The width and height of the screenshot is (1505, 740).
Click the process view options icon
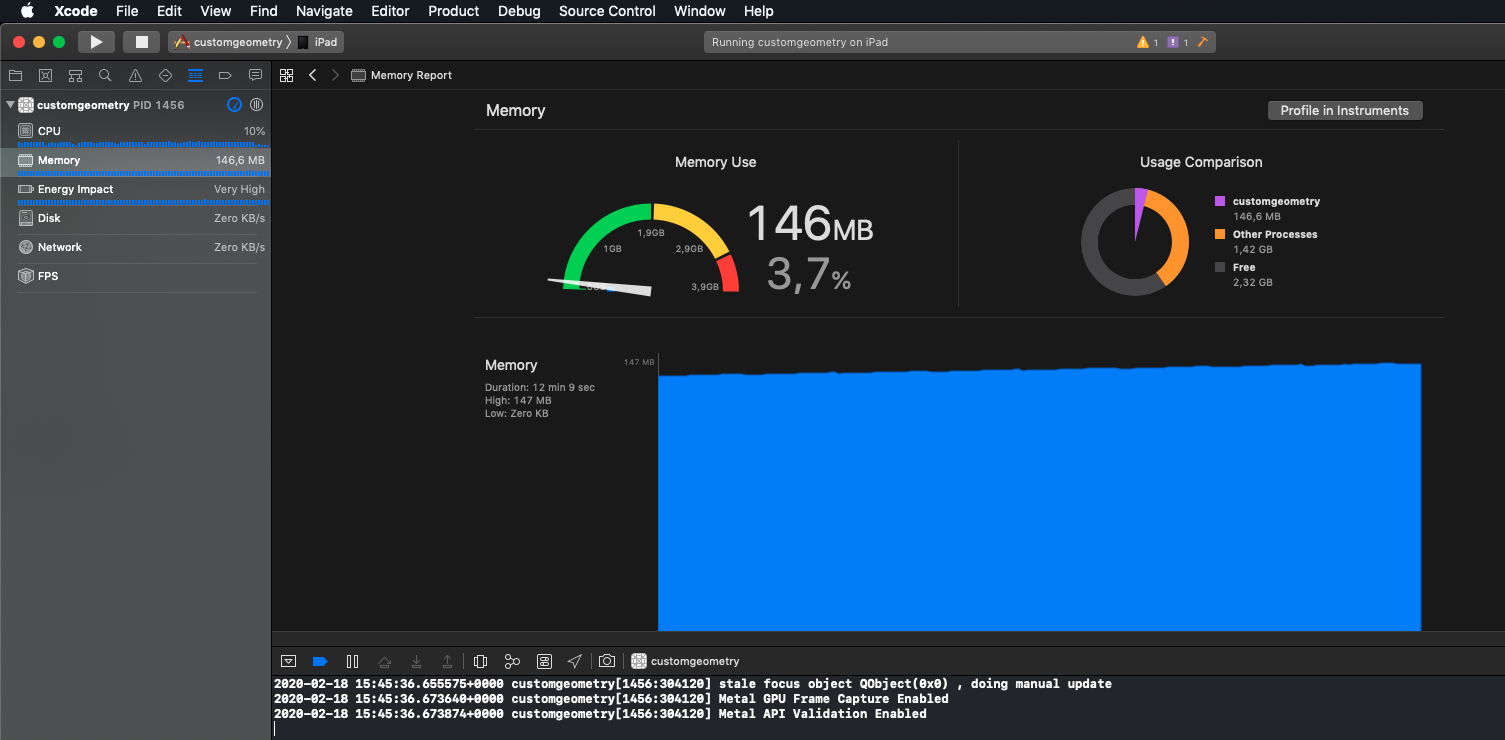click(x=256, y=104)
